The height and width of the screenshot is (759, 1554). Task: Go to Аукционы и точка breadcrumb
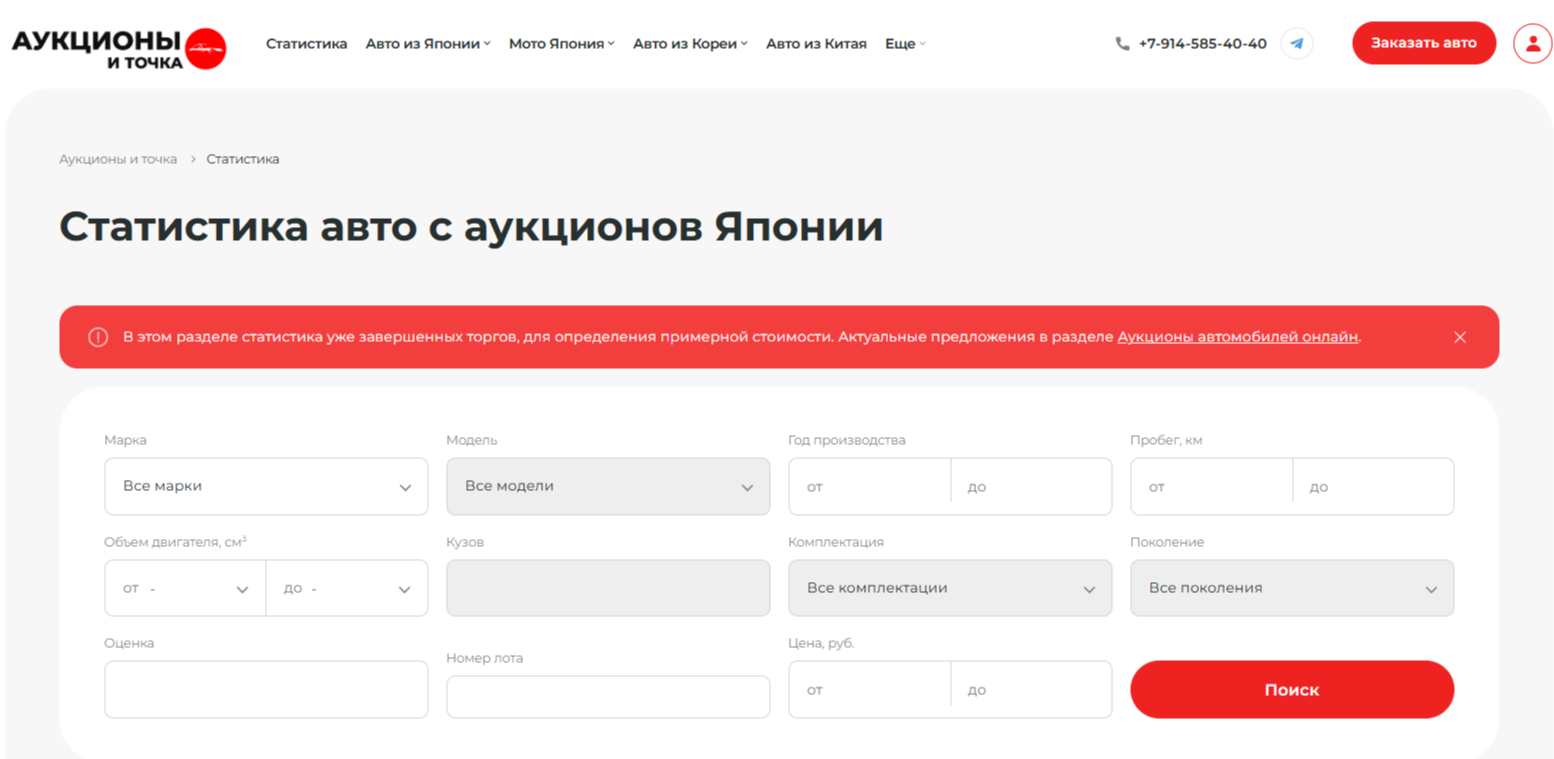(118, 159)
